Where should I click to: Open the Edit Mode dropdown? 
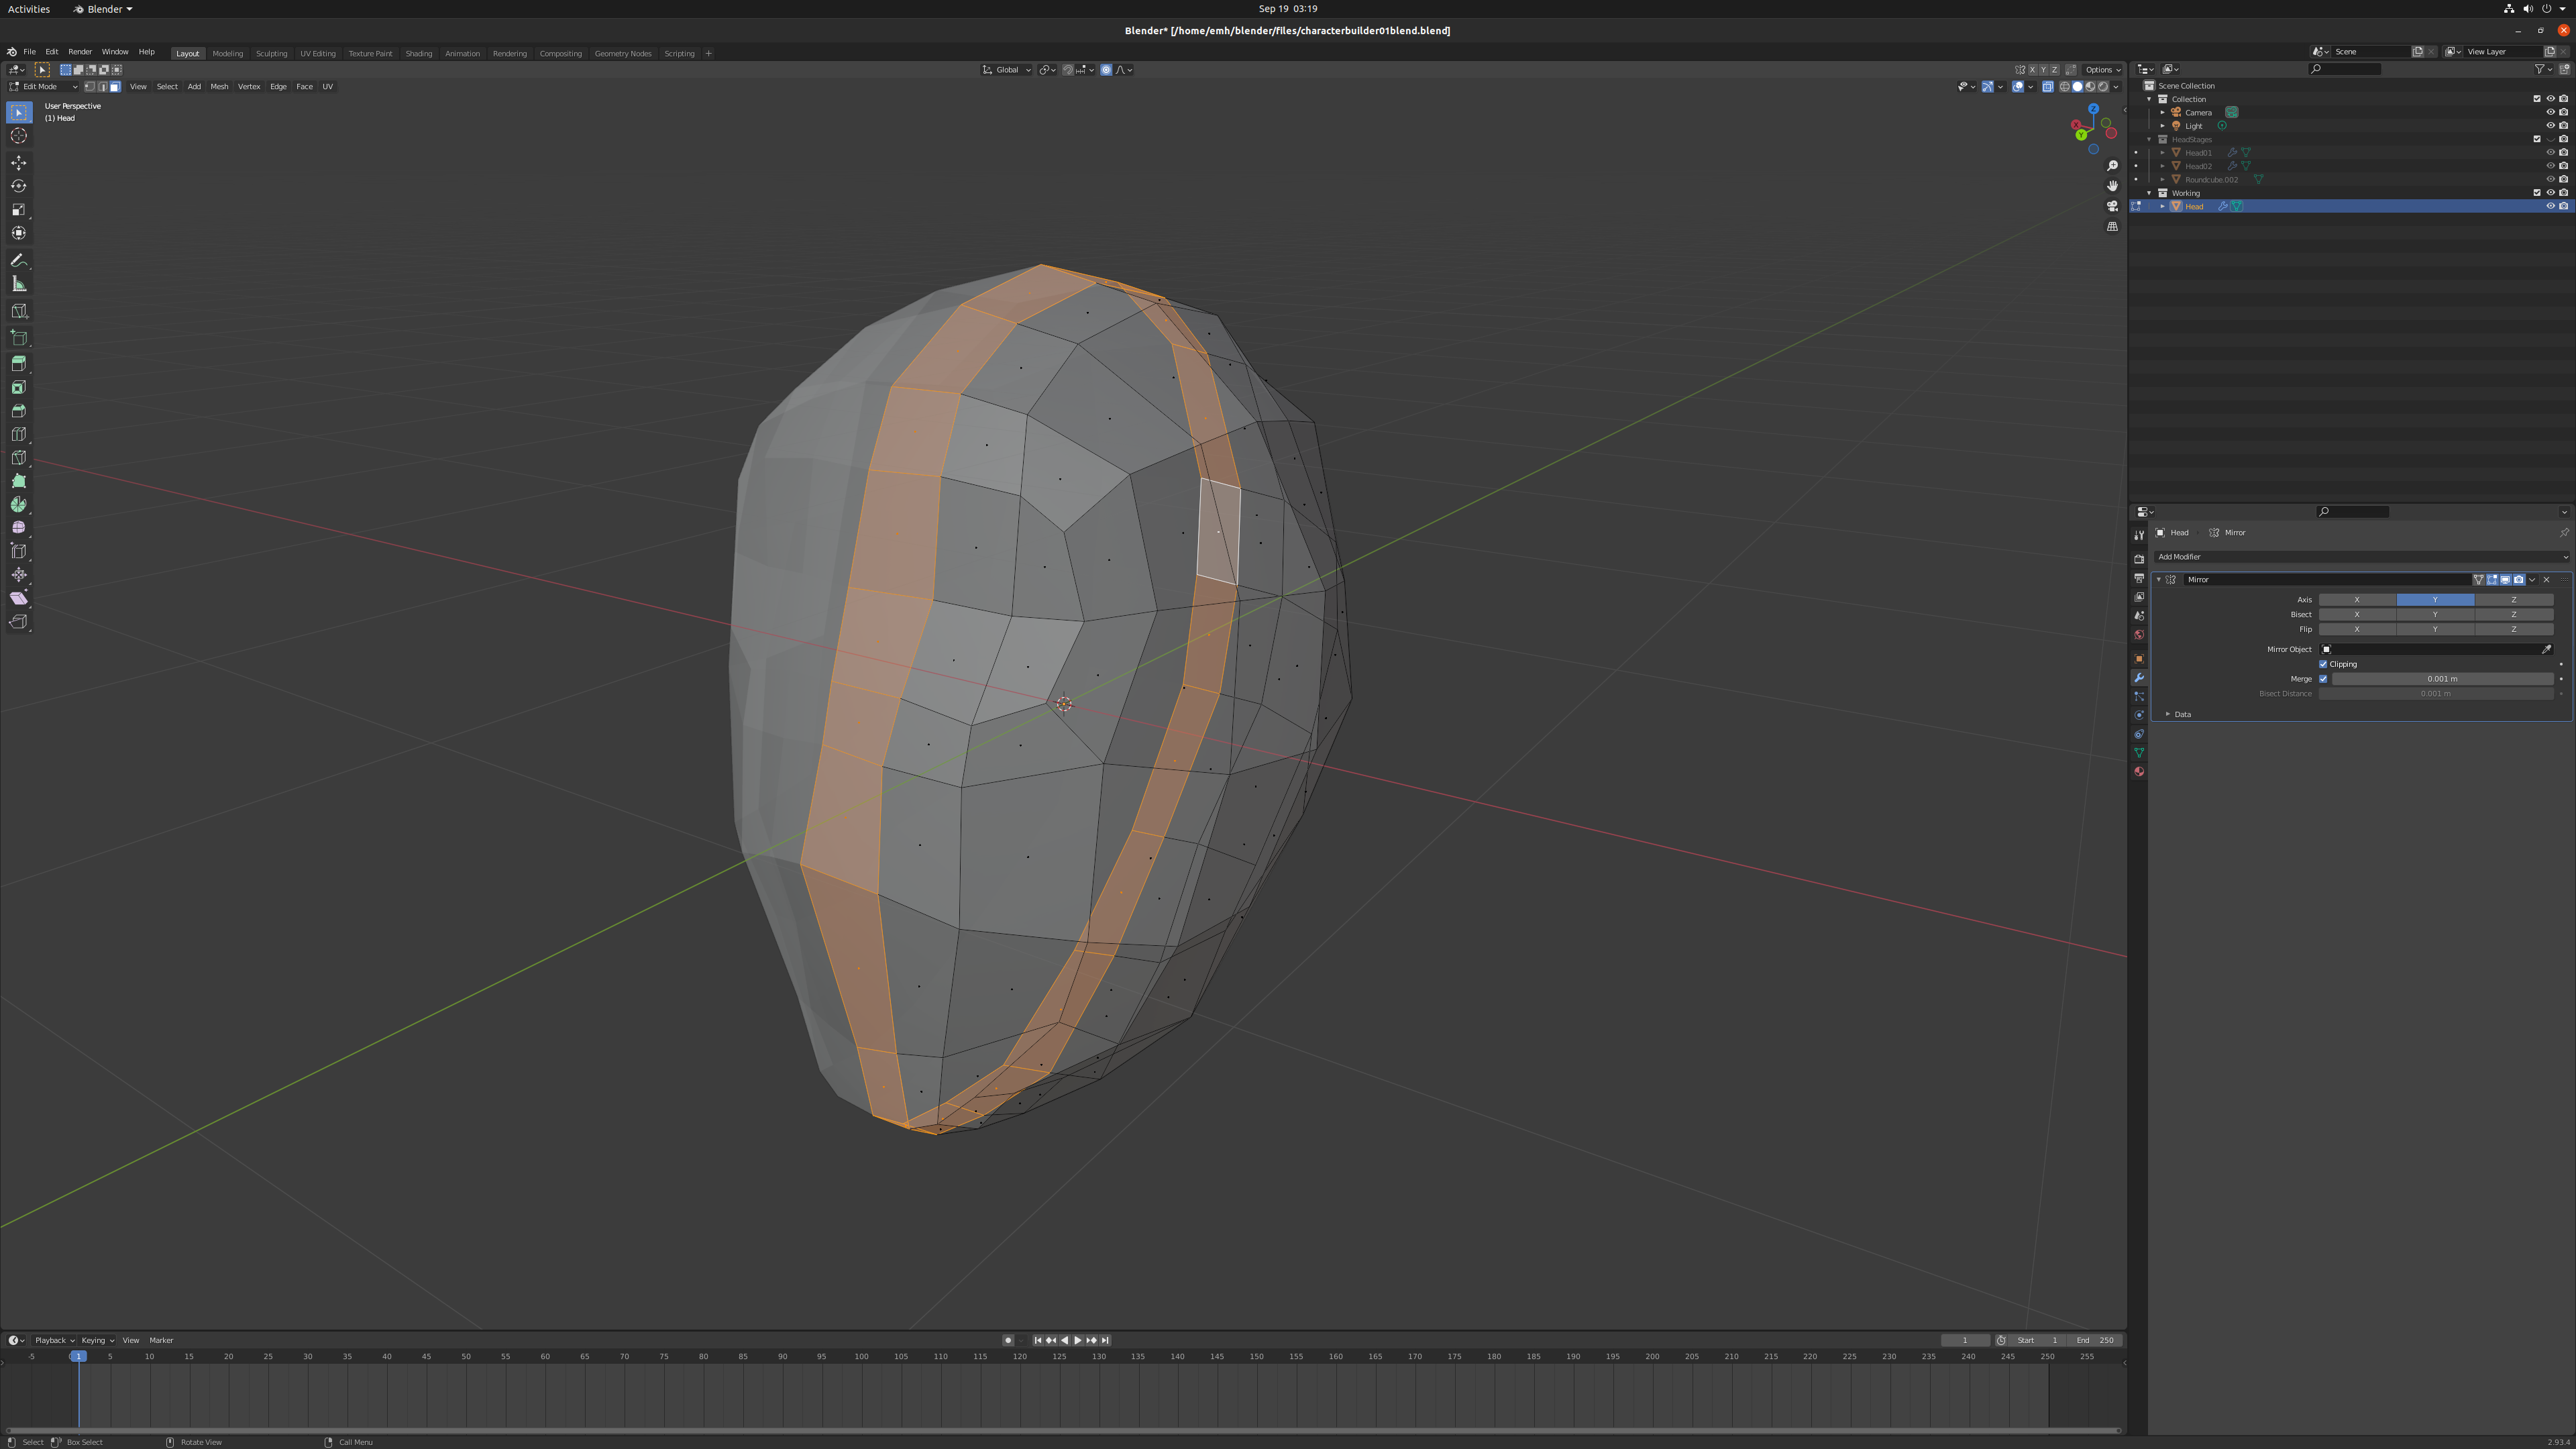43,87
